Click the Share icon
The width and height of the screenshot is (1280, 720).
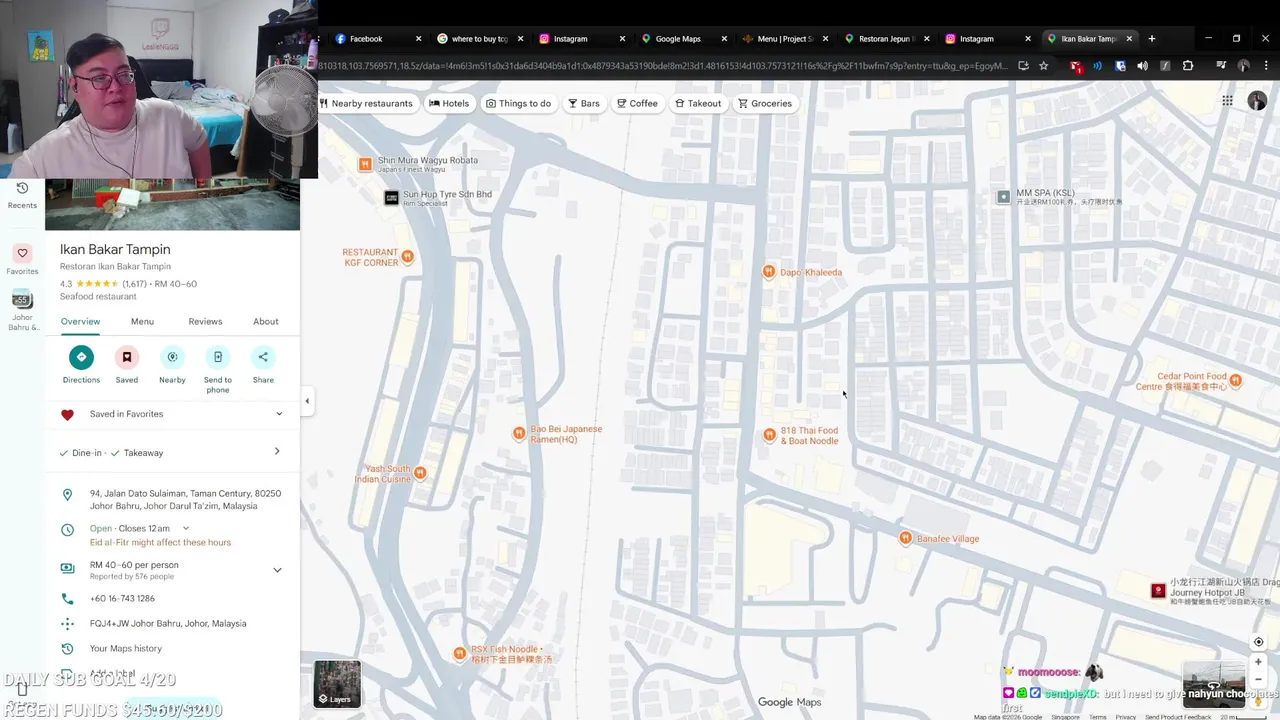click(x=263, y=357)
